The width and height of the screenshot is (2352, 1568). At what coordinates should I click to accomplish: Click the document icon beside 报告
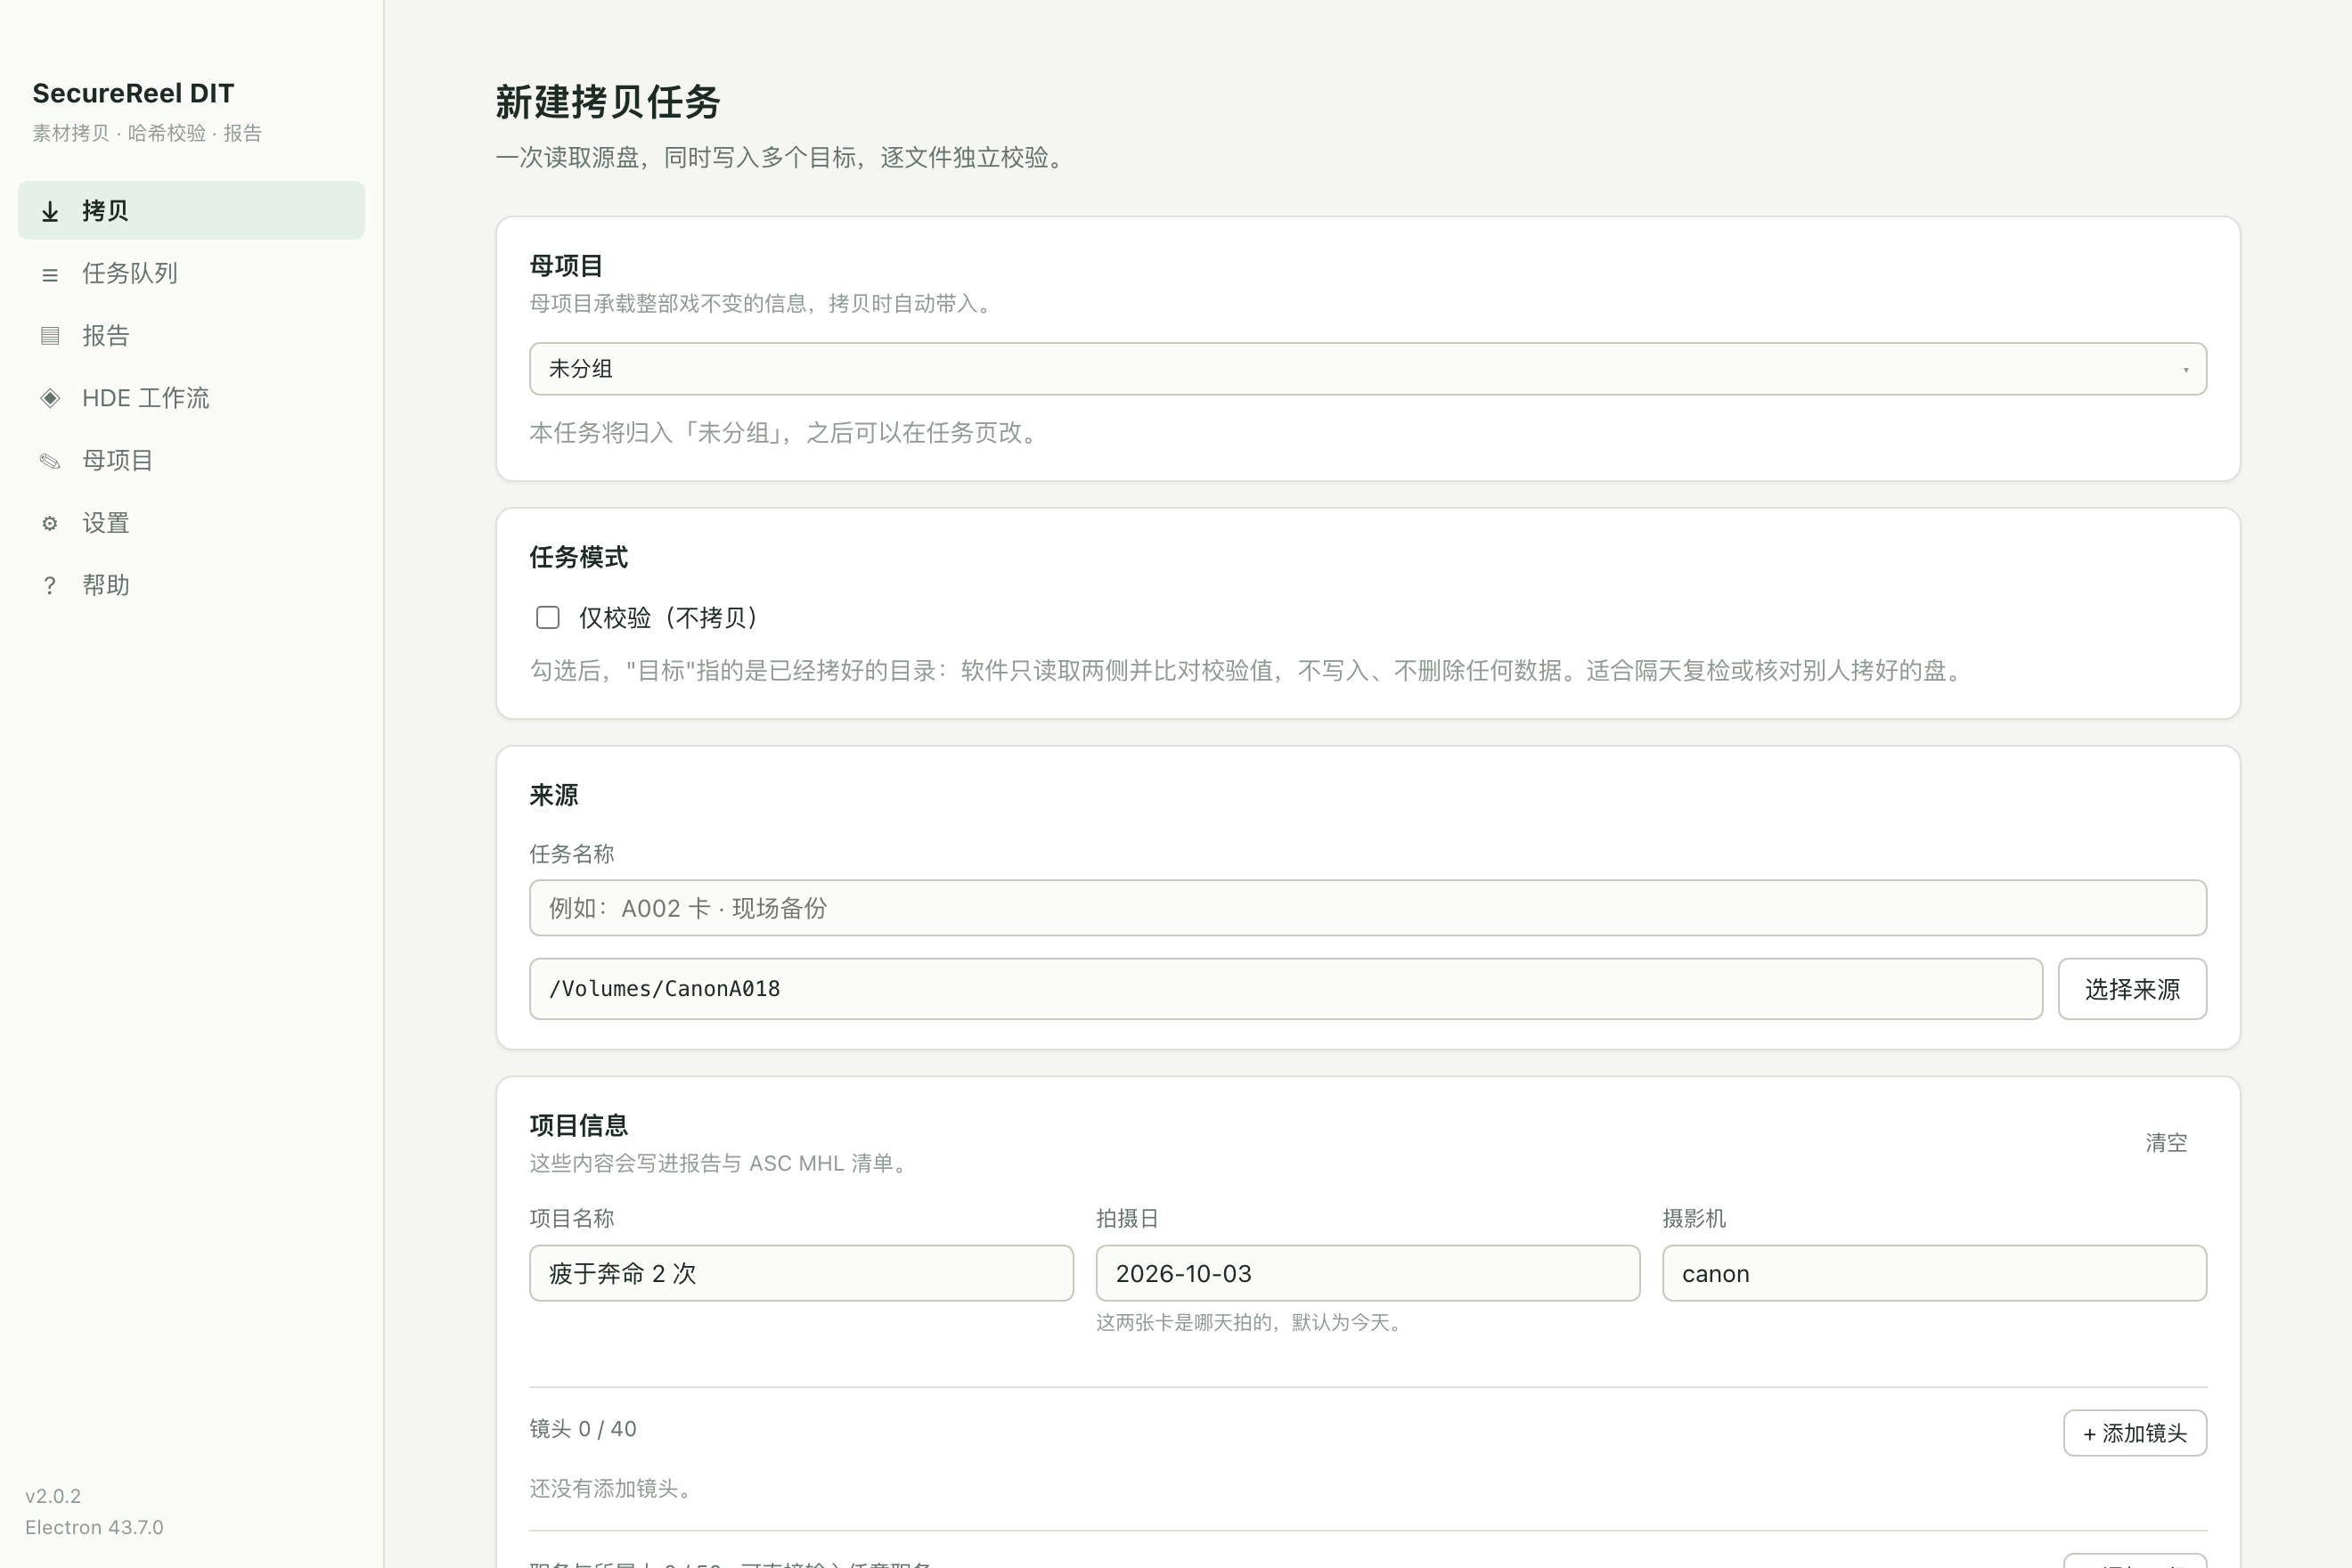coord(50,336)
